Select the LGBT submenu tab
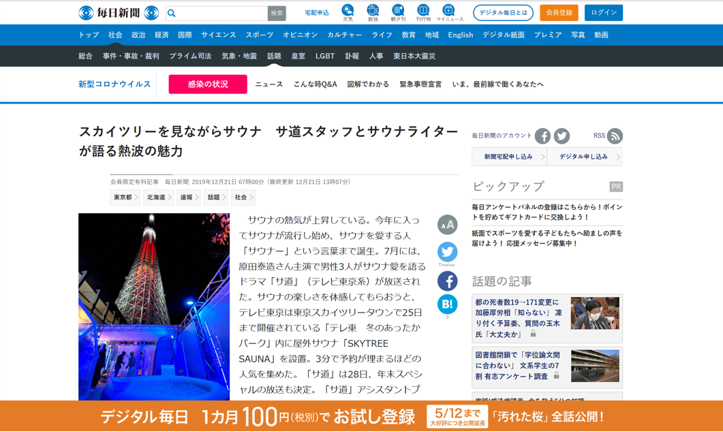This screenshot has height=432, width=723. 325,56
